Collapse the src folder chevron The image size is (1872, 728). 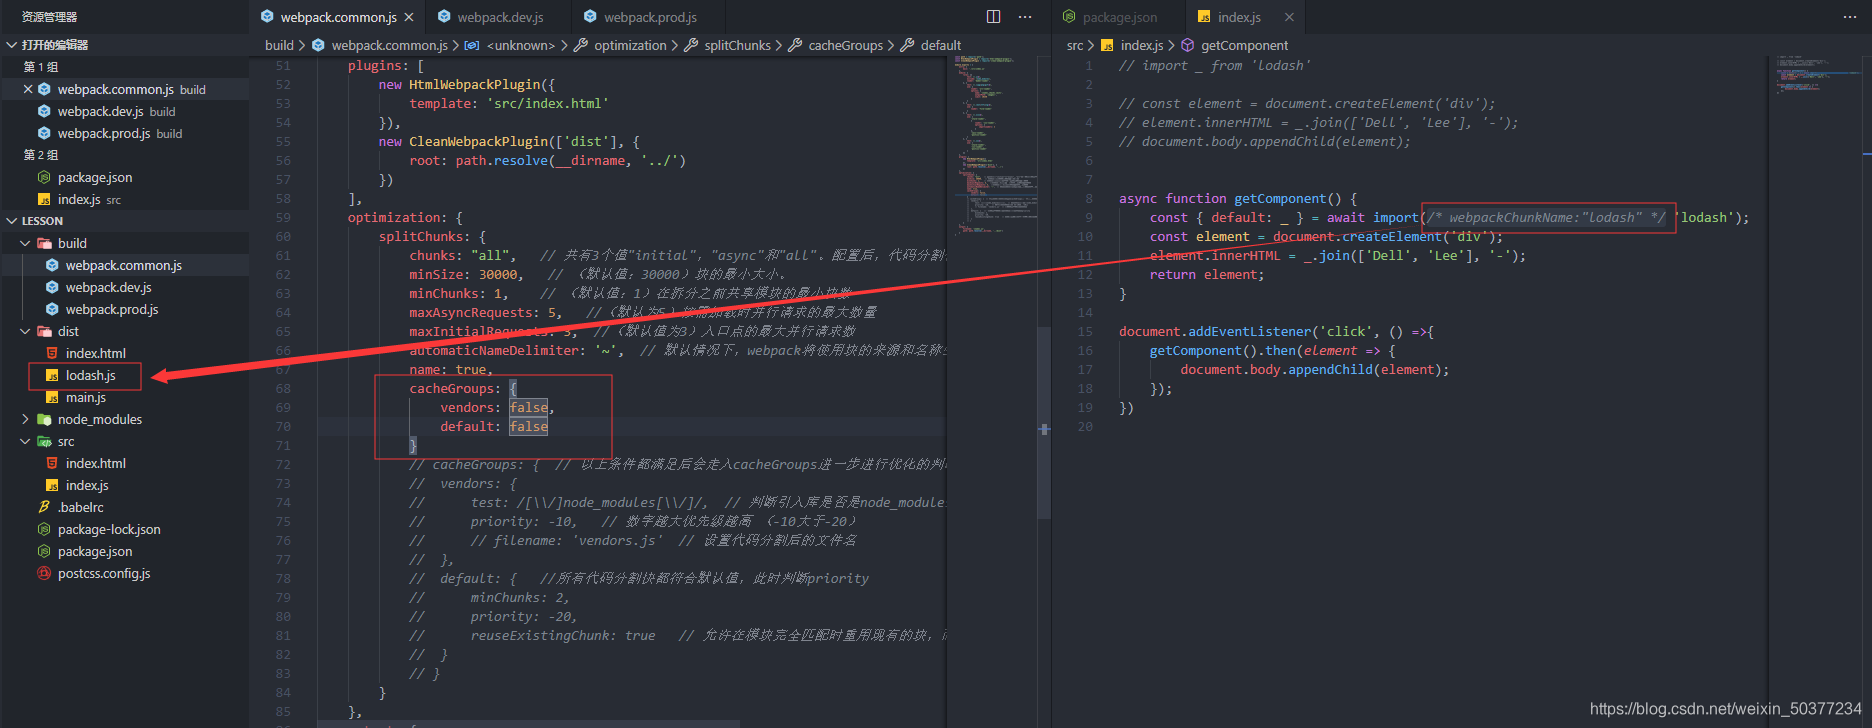[26, 441]
